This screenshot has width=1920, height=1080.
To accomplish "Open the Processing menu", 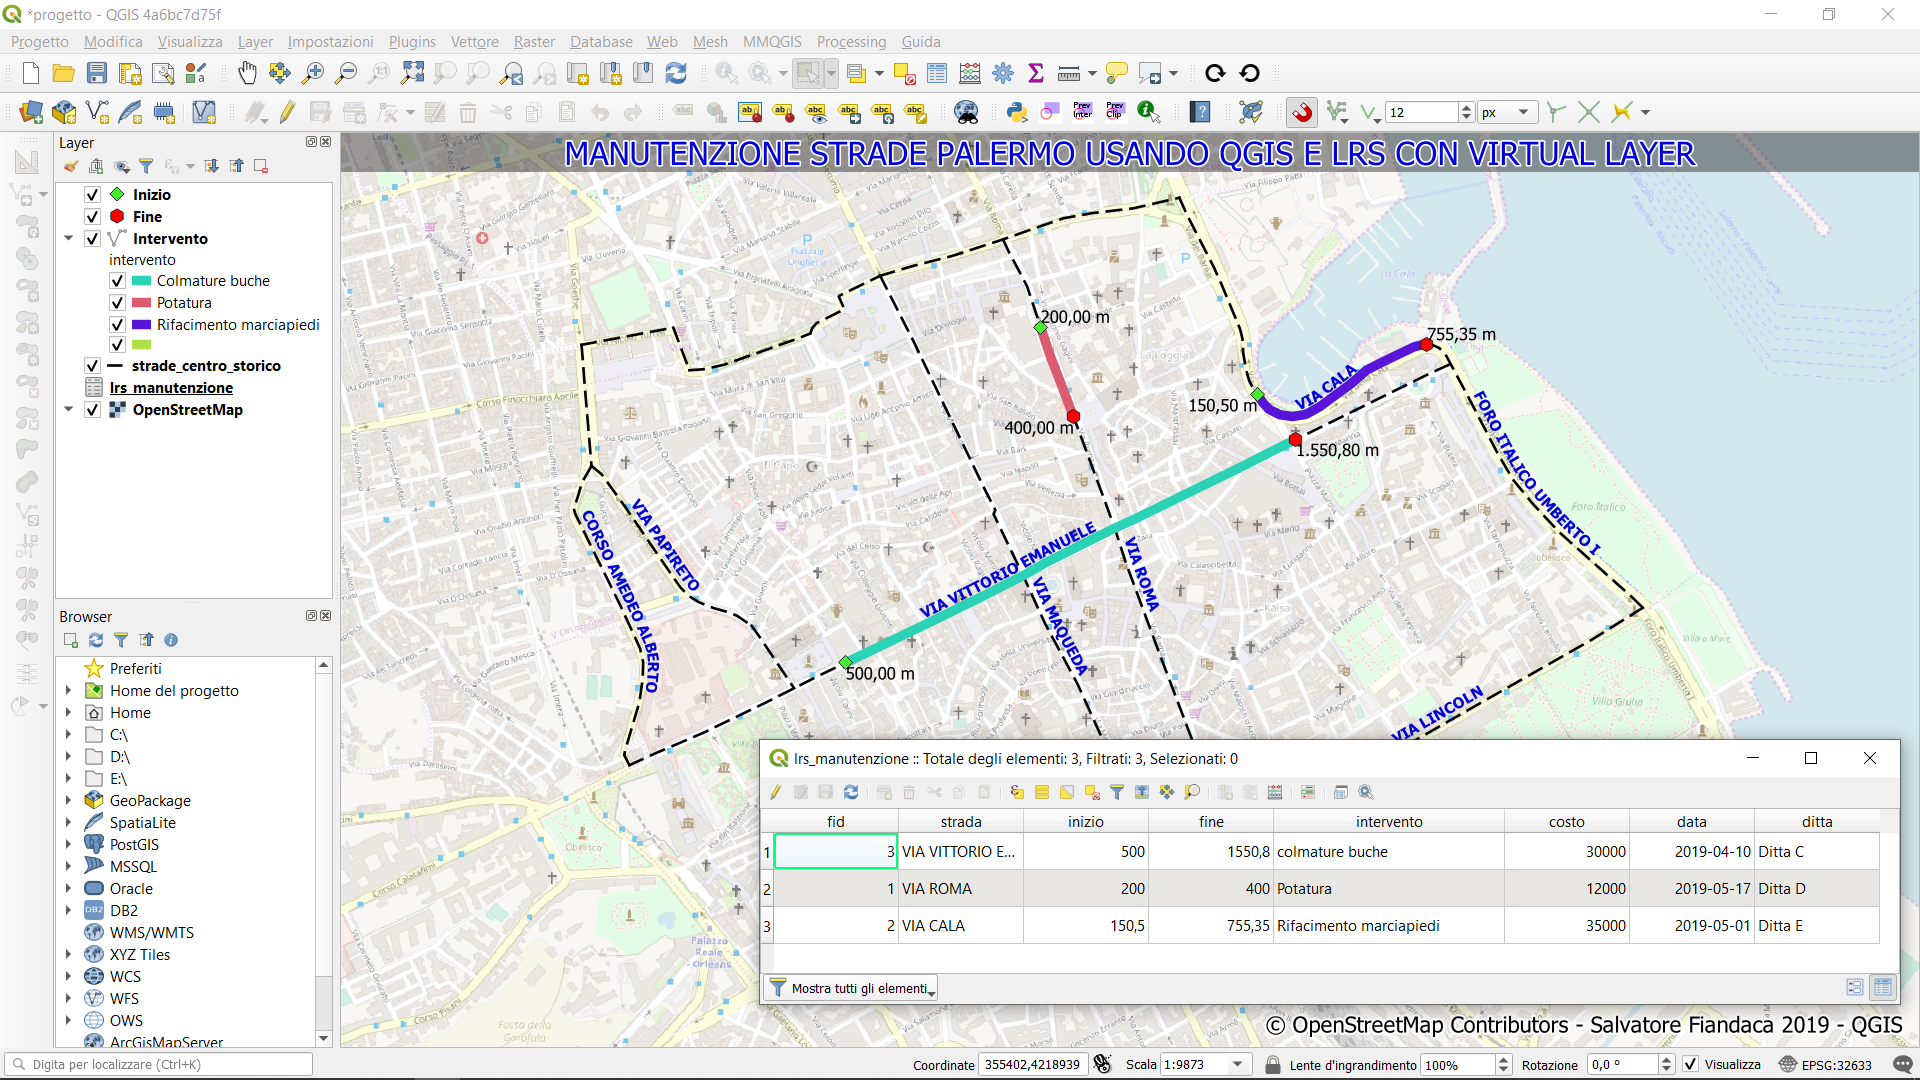I will tap(851, 41).
